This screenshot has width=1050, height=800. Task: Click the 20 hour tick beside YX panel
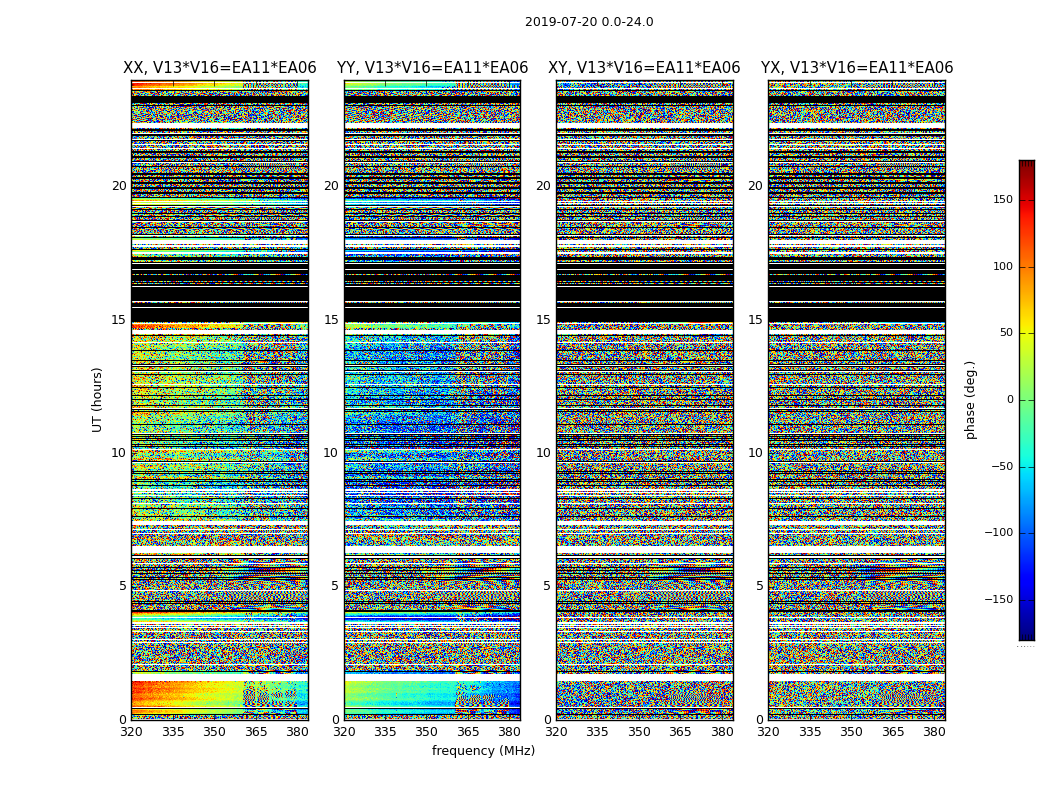755,186
